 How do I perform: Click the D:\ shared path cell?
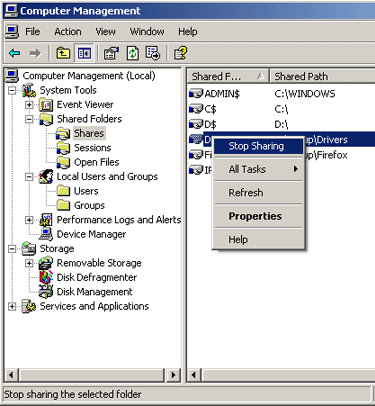281,124
